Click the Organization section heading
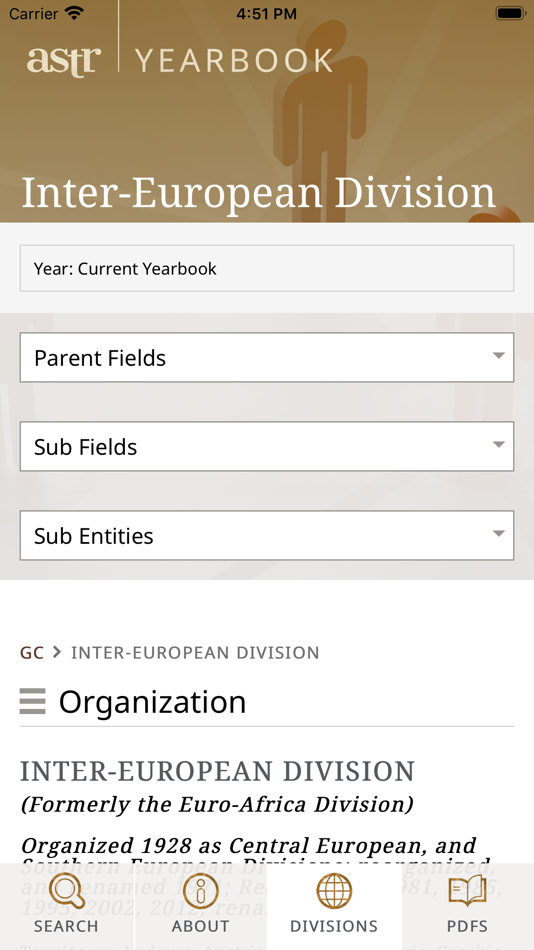This screenshot has width=534, height=950. (152, 702)
